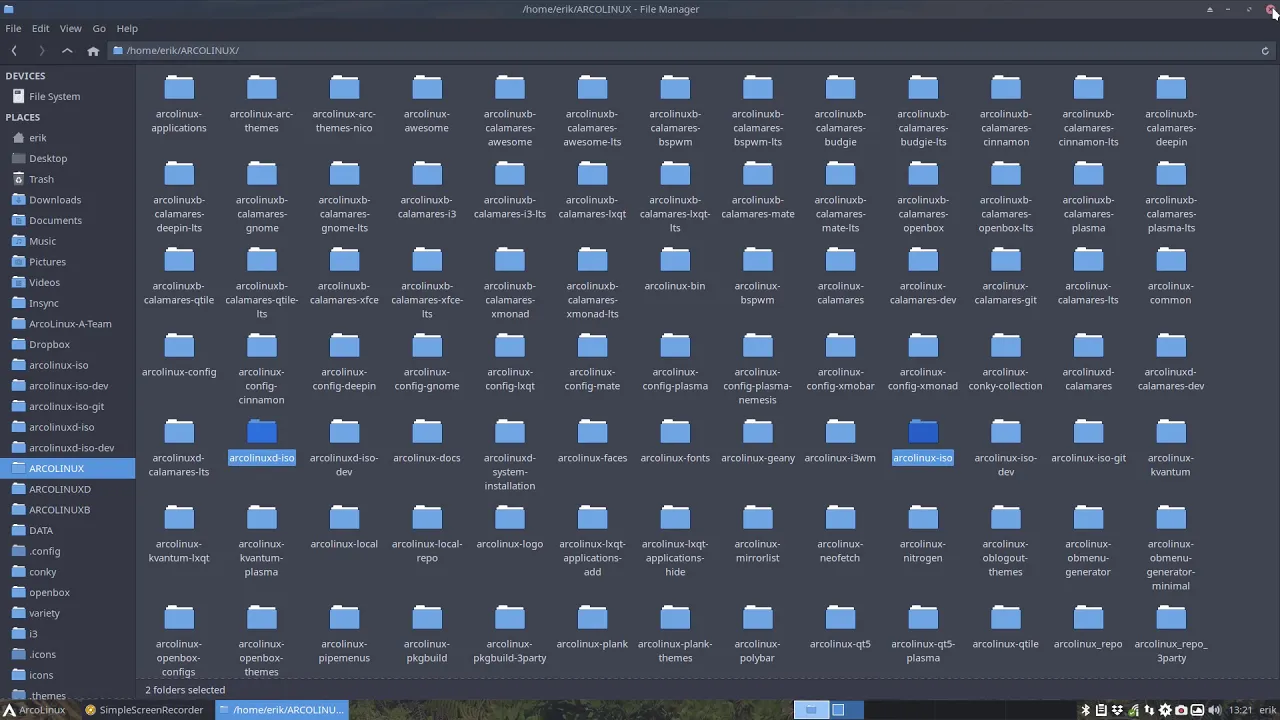Open the conky bookmark in the sidebar
Viewport: 1280px width, 720px height.
click(x=68, y=572)
